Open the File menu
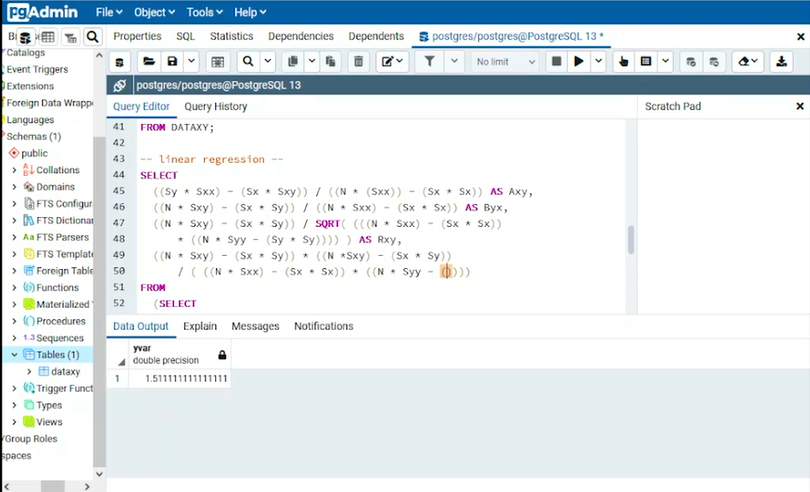The width and height of the screenshot is (810, 492). coord(109,12)
